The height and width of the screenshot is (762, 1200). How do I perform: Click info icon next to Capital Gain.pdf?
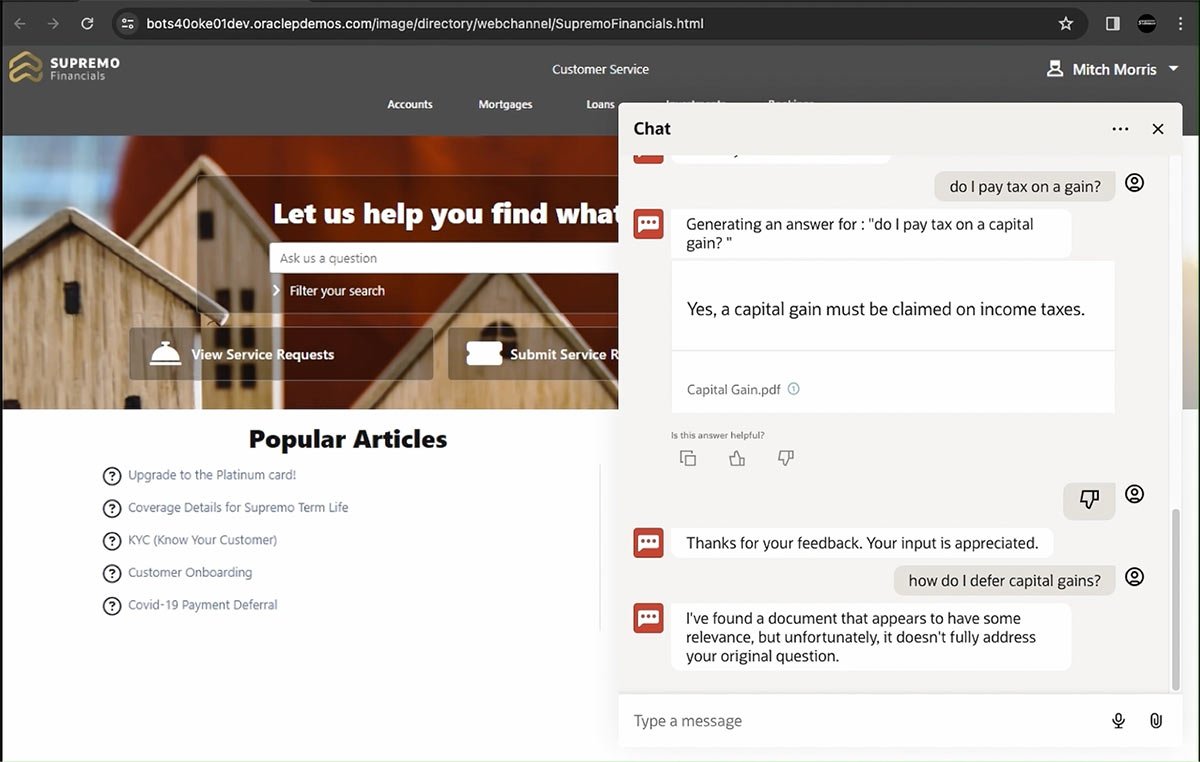tap(794, 390)
